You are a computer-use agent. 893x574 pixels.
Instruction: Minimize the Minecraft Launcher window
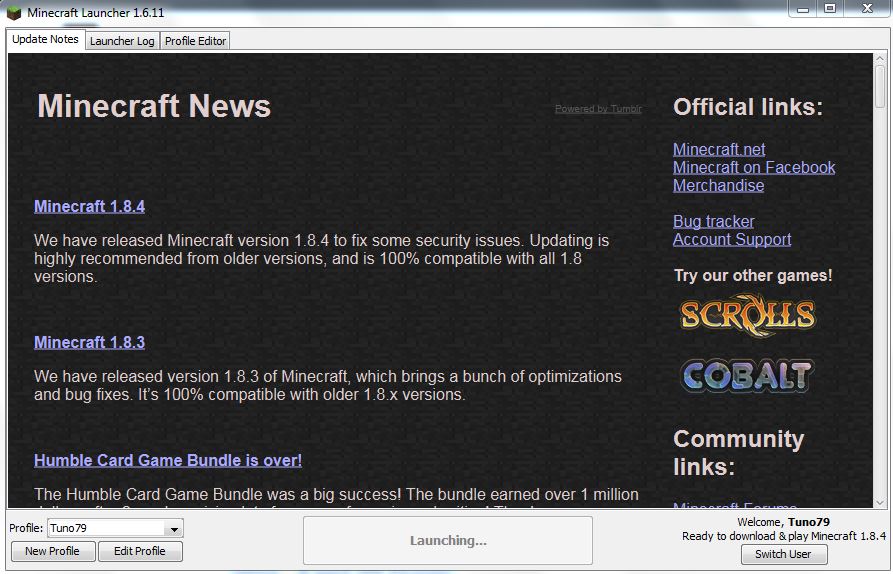pyautogui.click(x=803, y=9)
